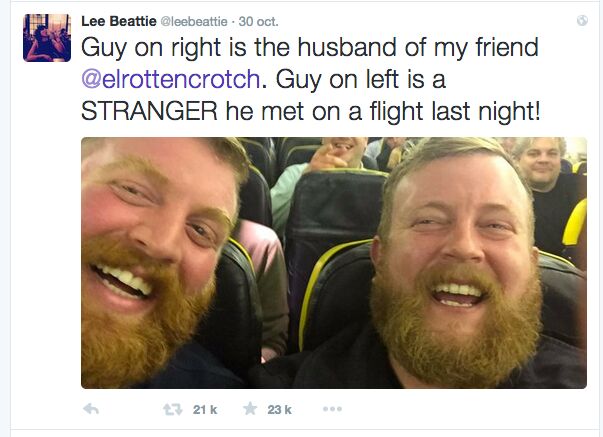Image resolution: width=603 pixels, height=437 pixels.
Task: Open the Lee Beattie display name link
Action: (119, 21)
